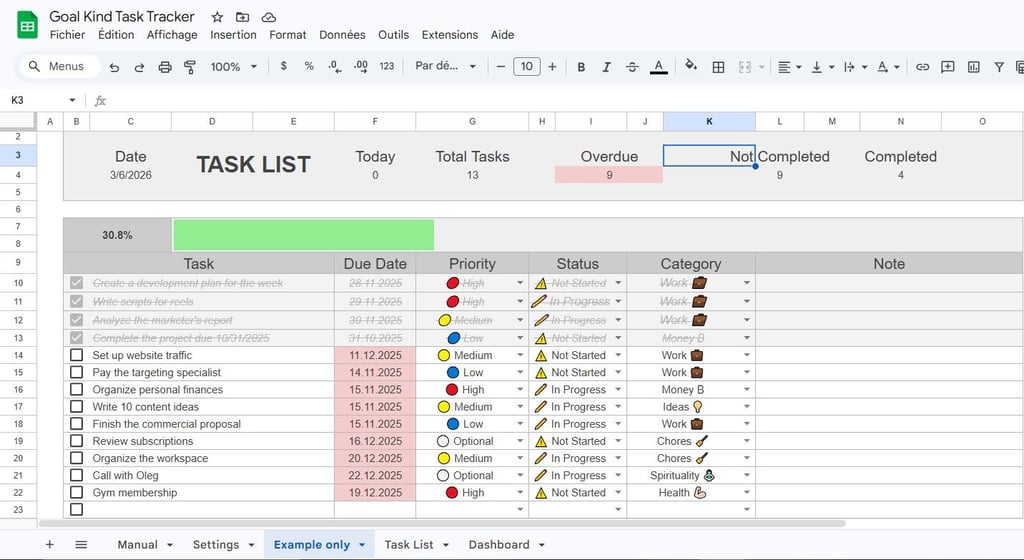Screen dimensions: 1024x560
Task: Select the due date 11.12.2025 cell
Action: pos(375,355)
